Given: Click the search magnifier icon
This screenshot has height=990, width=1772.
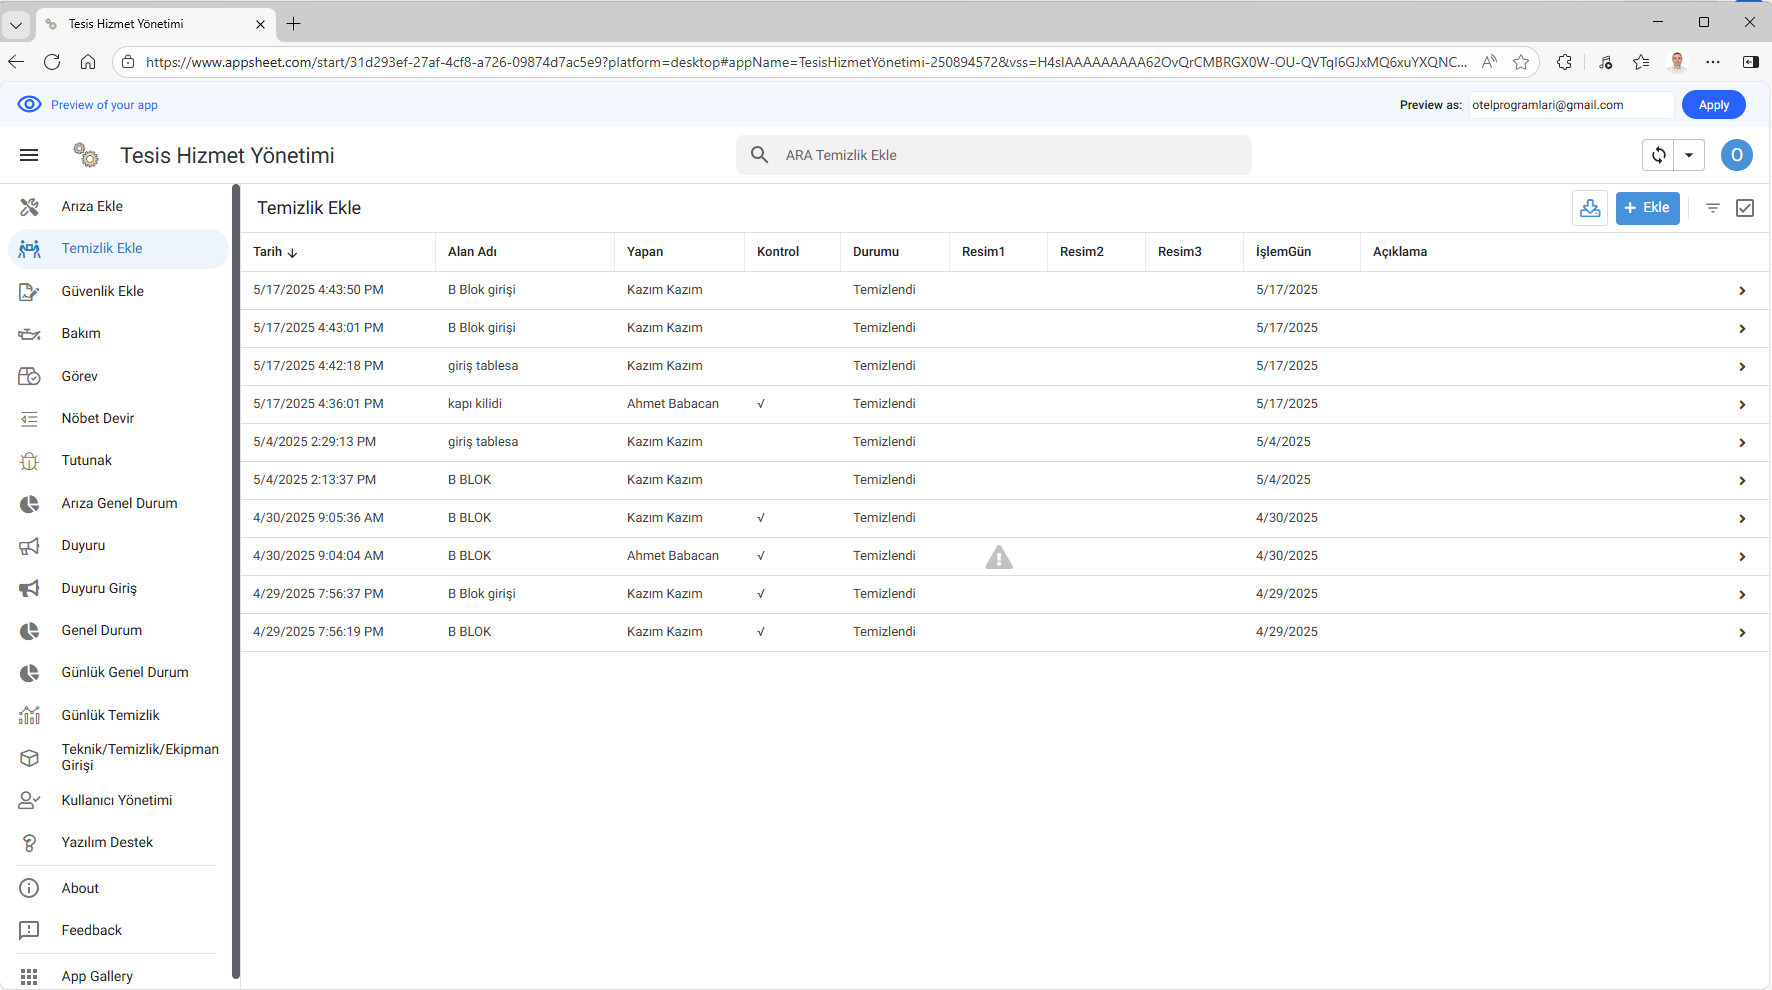Looking at the screenshot, I should 760,155.
